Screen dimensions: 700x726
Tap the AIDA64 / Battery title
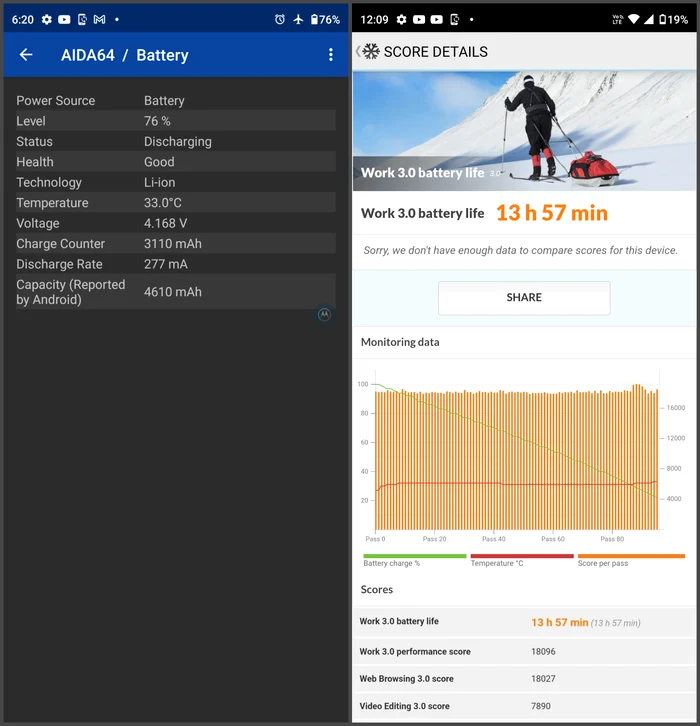(x=125, y=55)
